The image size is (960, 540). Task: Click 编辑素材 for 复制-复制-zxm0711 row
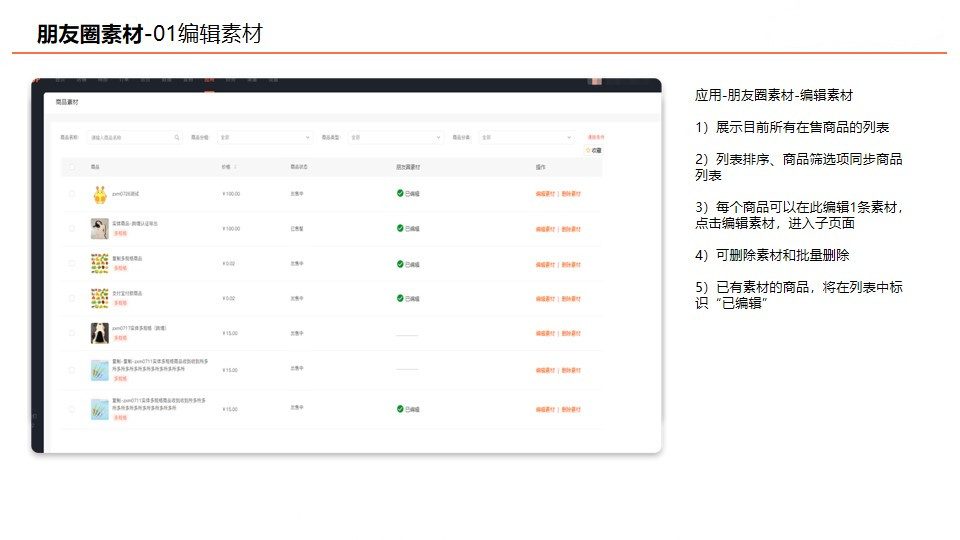(545, 370)
